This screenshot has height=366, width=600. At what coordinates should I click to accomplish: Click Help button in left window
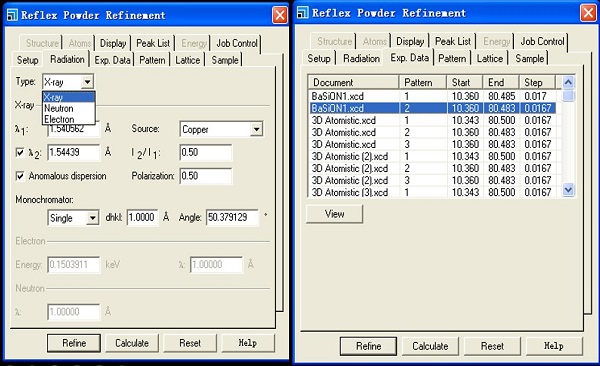(x=248, y=343)
